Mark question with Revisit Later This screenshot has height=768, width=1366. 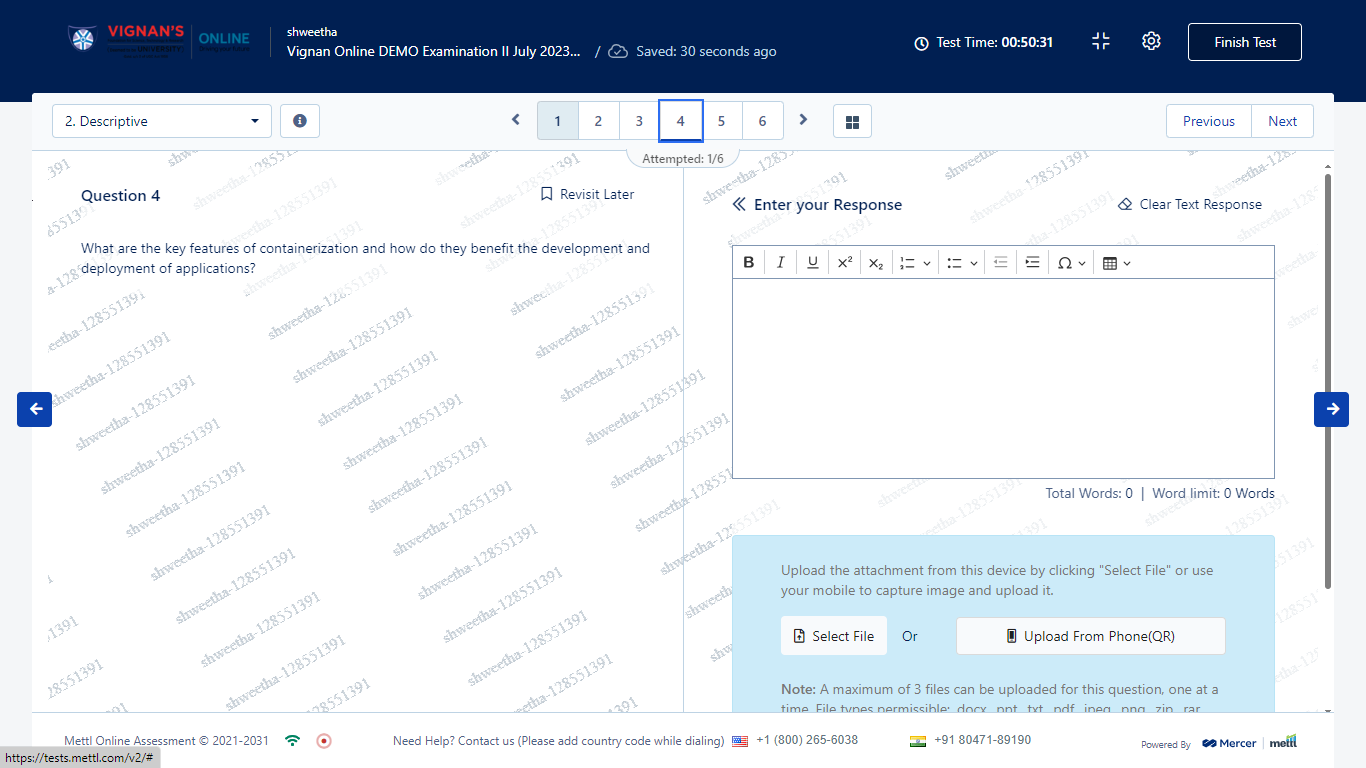tap(587, 194)
